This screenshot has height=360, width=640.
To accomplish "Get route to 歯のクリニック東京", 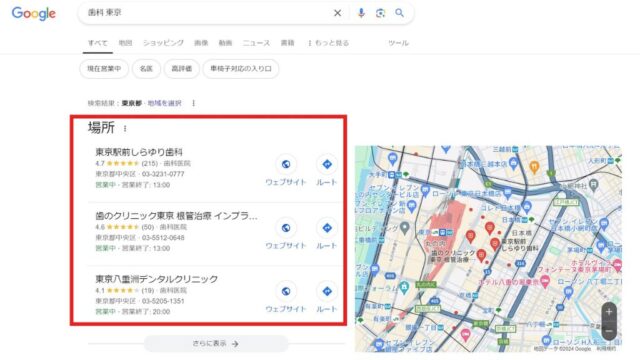I will [327, 228].
